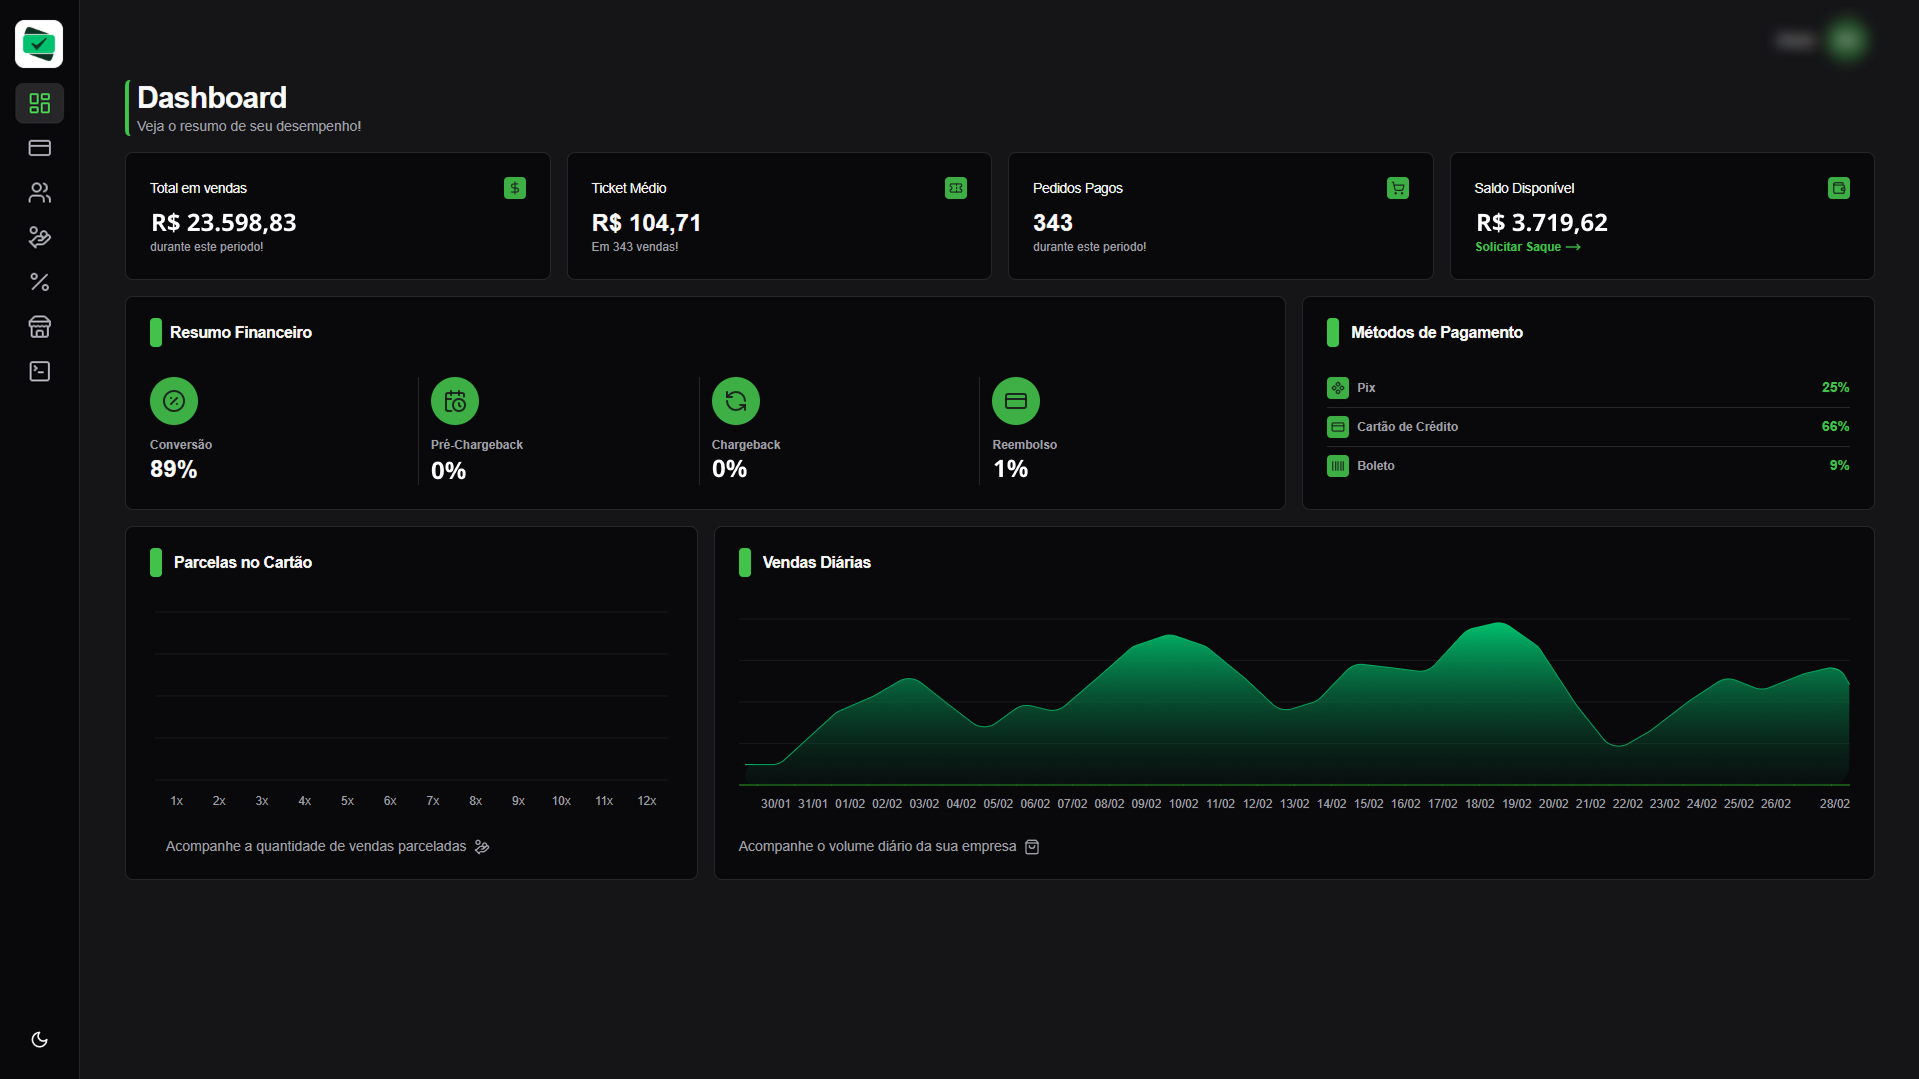Open the percent icon in sidebar

tap(40, 282)
